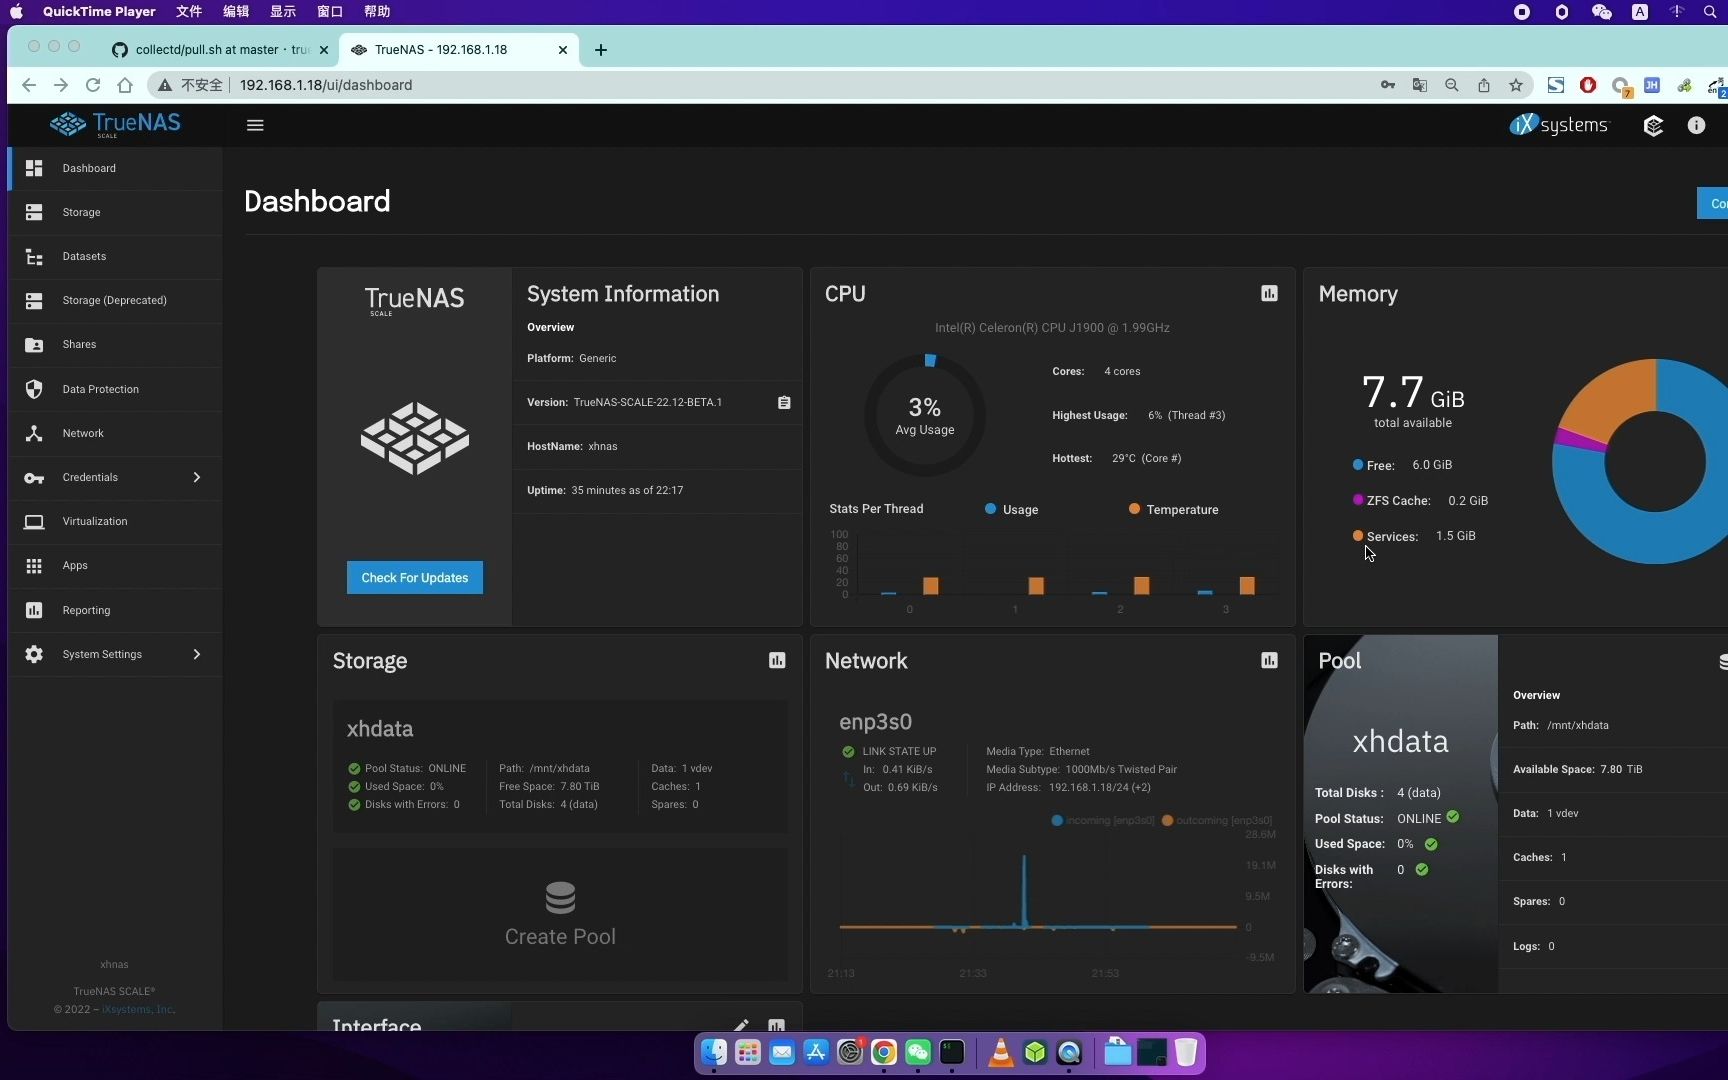Open the Dashboard sidebar item

(x=115, y=168)
